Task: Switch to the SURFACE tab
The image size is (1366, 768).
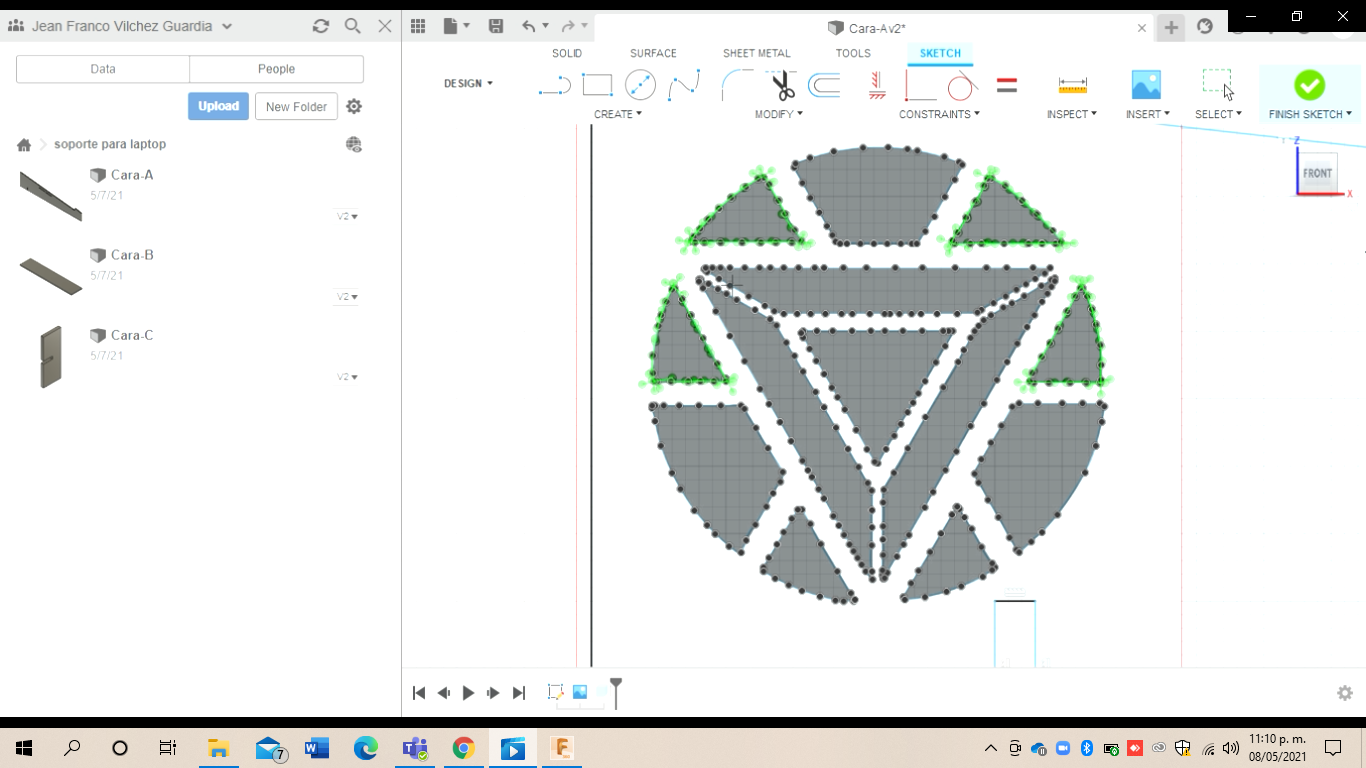Action: tap(653, 53)
